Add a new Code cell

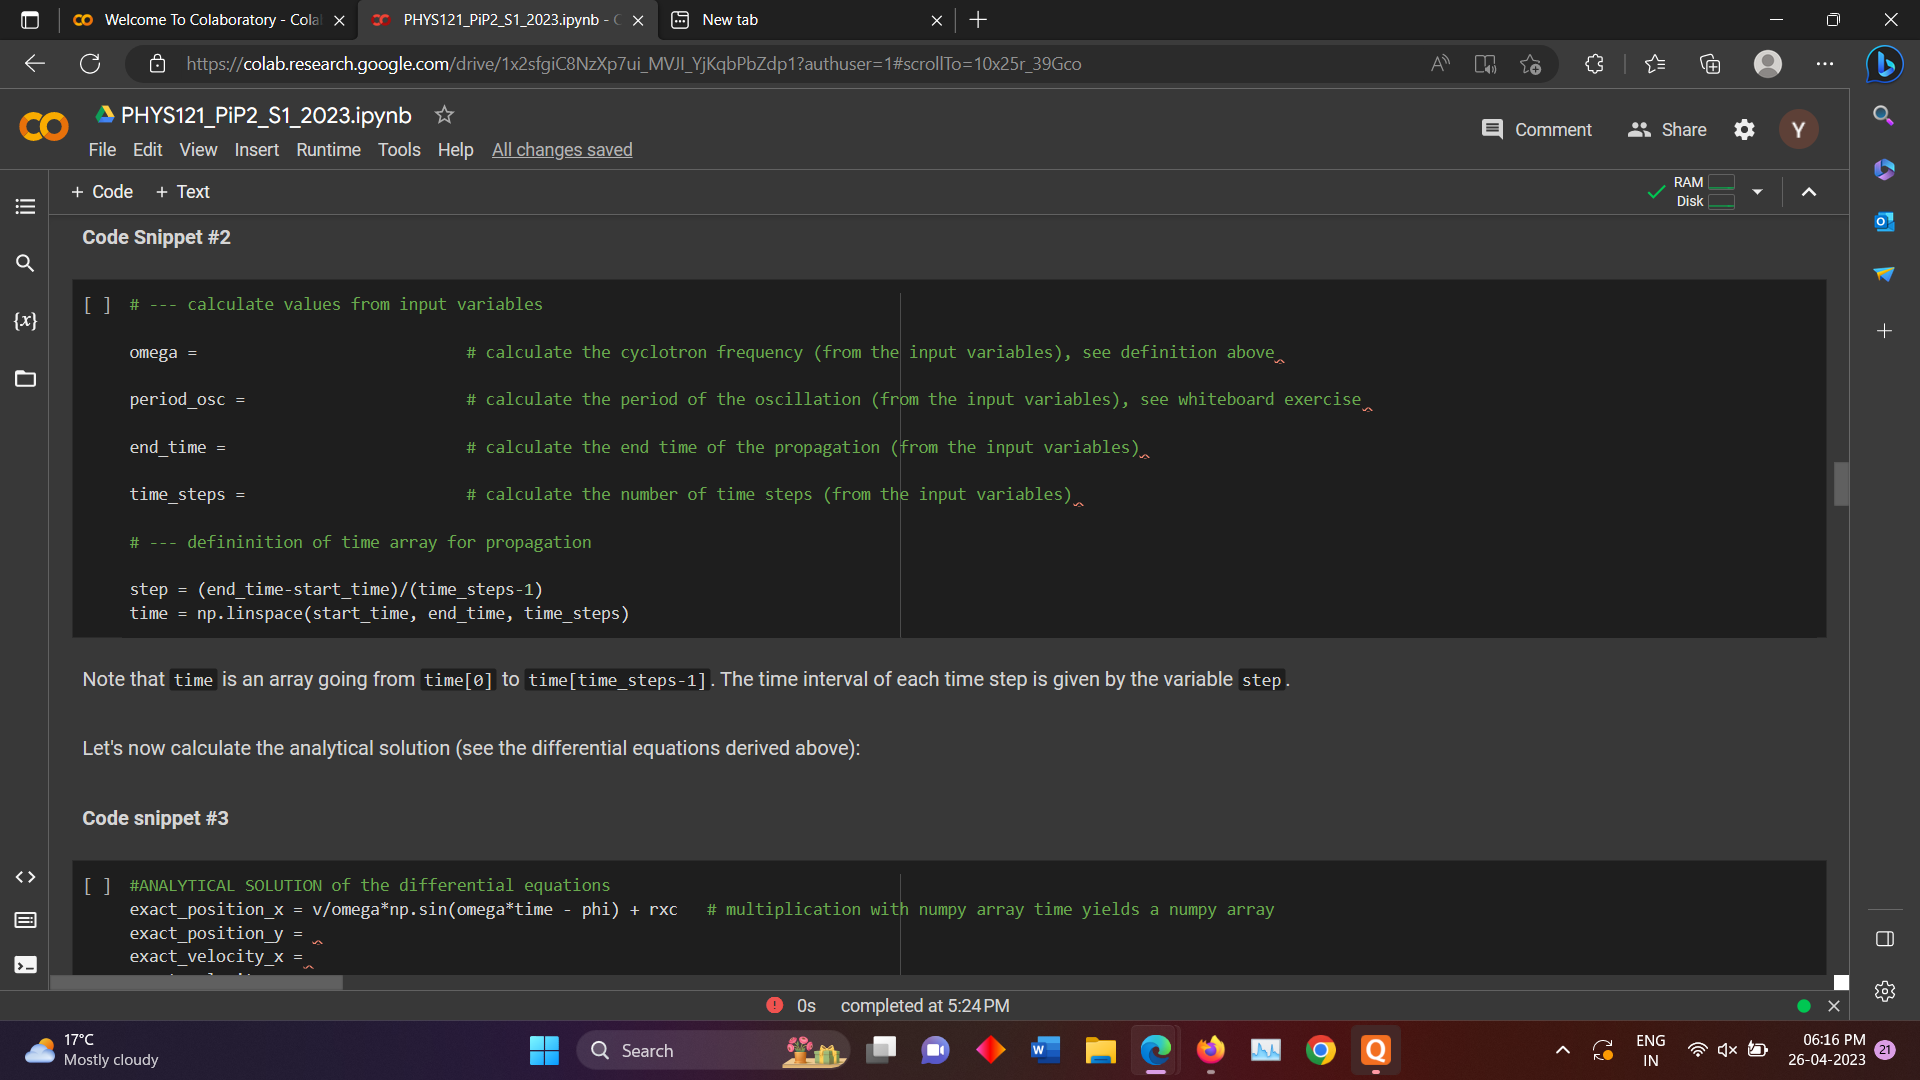tap(102, 192)
